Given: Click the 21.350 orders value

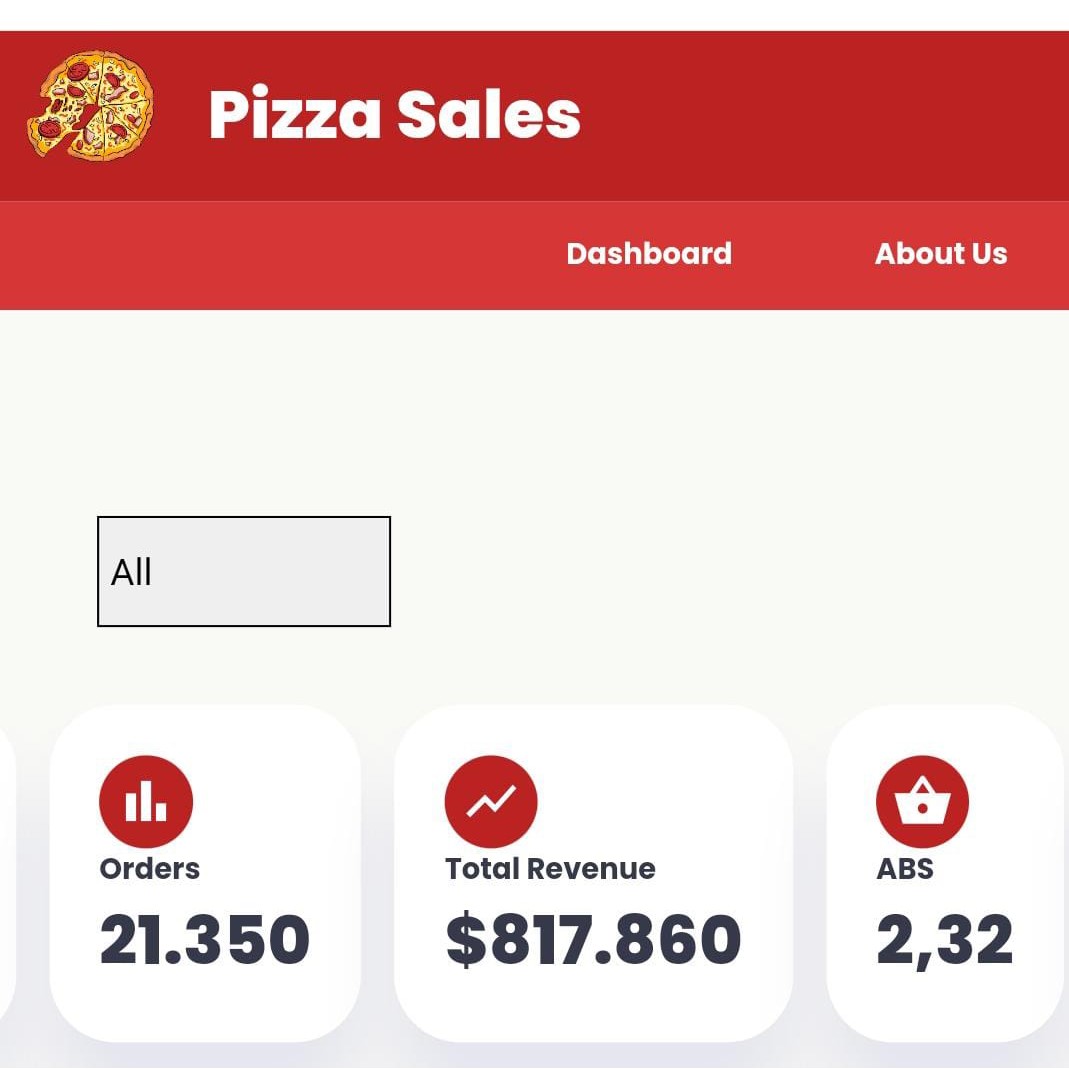Looking at the screenshot, I should point(205,940).
